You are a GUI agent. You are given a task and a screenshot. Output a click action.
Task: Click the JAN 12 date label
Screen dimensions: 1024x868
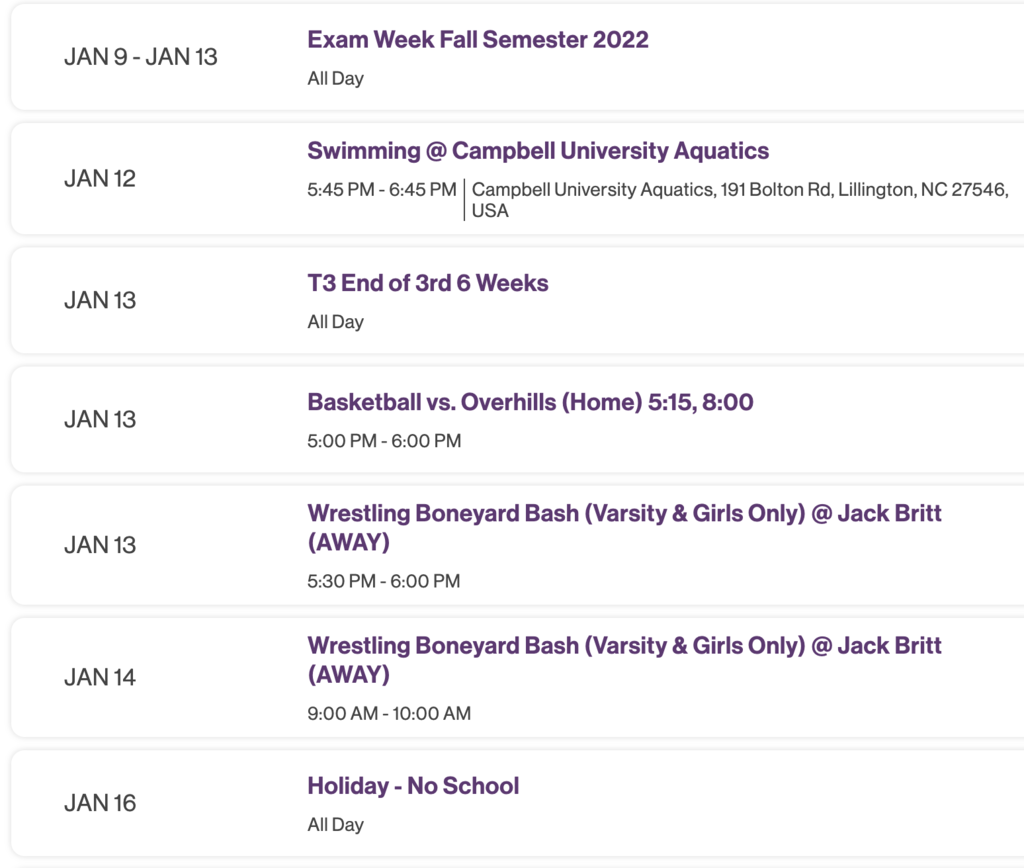99,178
